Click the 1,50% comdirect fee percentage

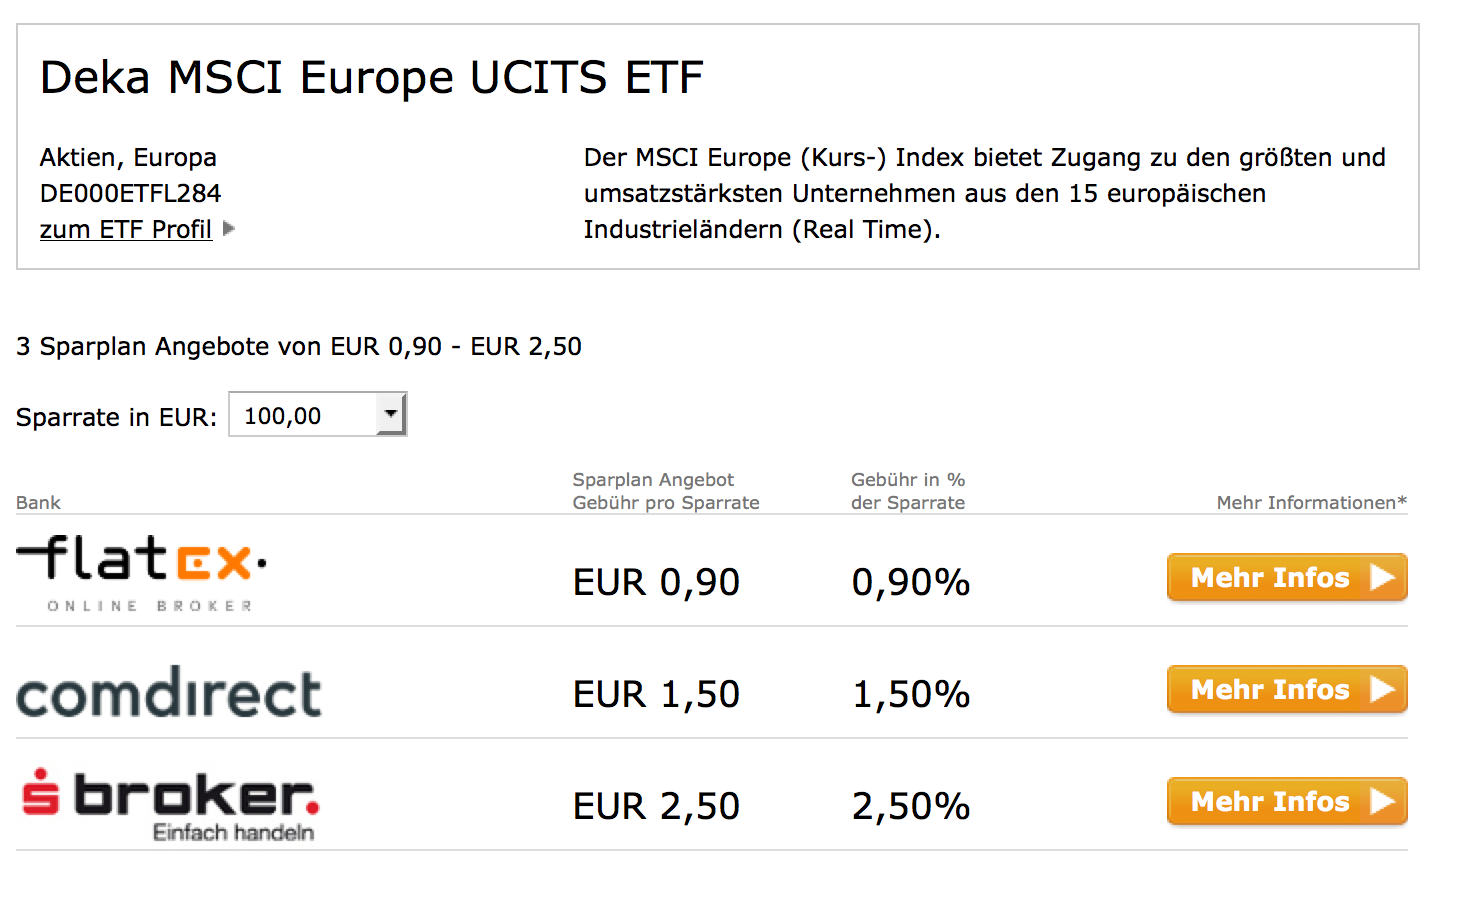(x=910, y=694)
